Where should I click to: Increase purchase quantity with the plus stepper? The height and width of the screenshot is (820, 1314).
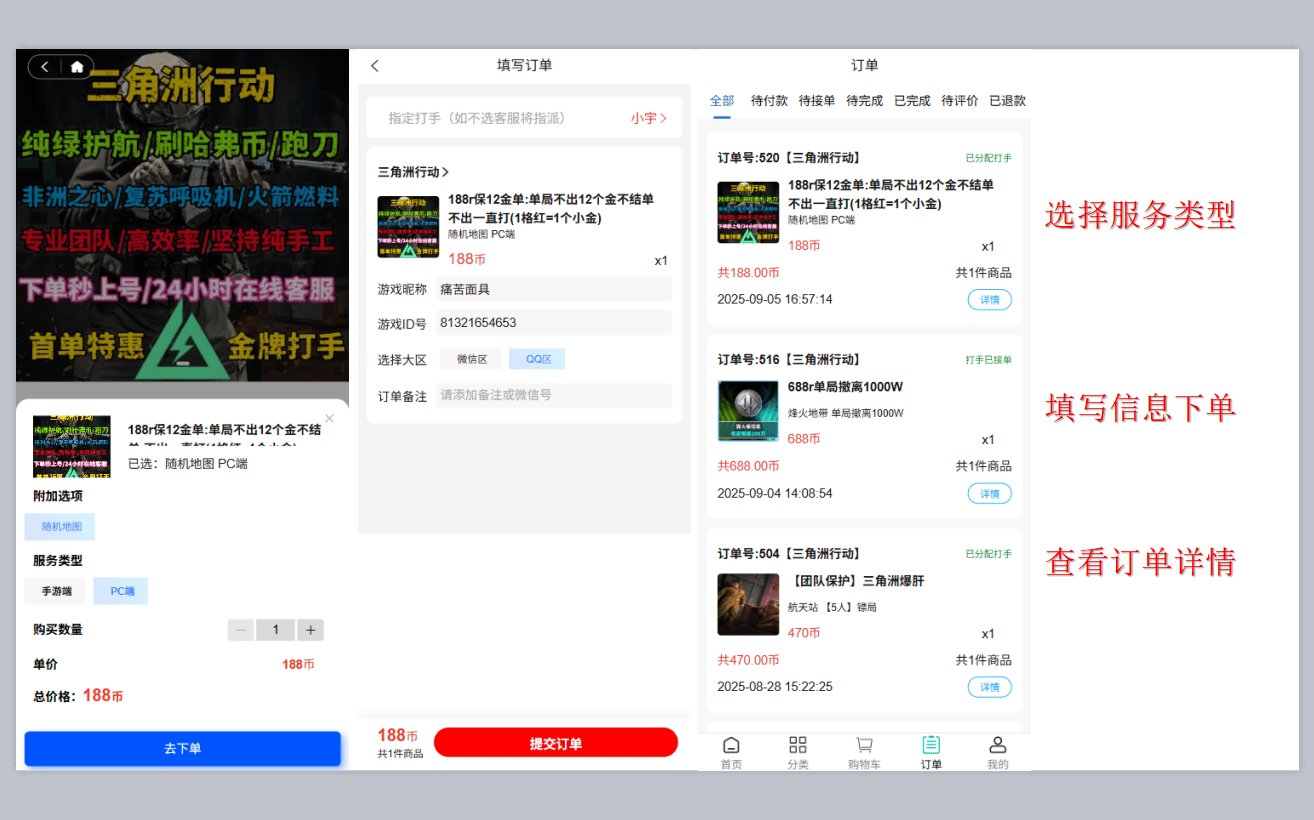(311, 630)
